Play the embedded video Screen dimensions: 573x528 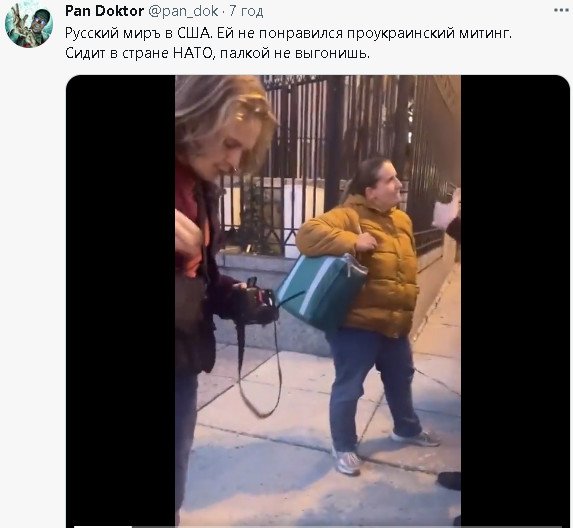coord(318,301)
